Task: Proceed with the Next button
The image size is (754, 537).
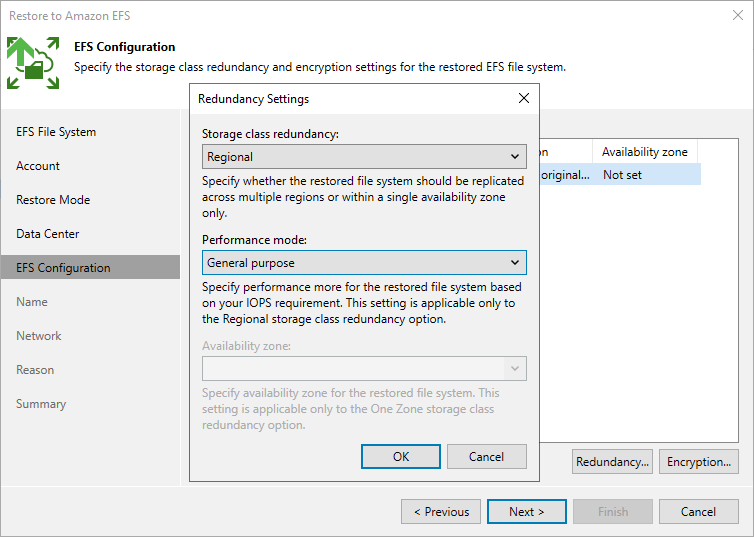Action: click(527, 512)
